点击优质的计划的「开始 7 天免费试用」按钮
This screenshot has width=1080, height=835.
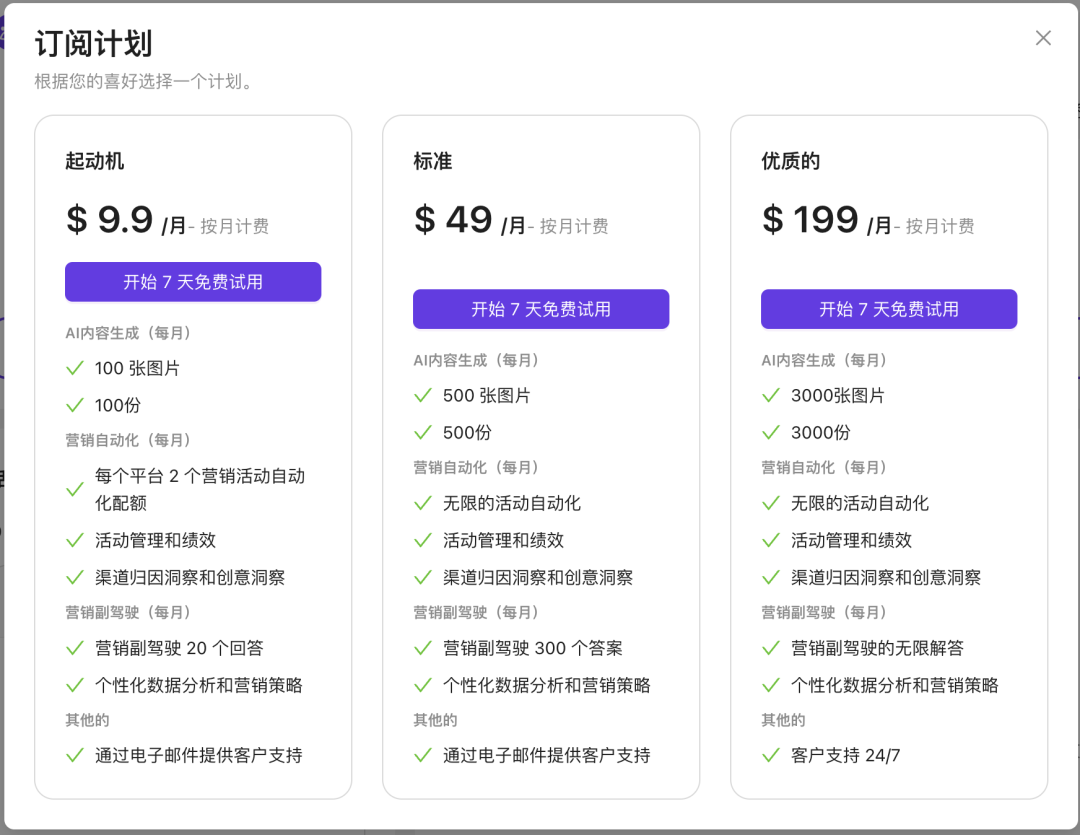pos(888,309)
